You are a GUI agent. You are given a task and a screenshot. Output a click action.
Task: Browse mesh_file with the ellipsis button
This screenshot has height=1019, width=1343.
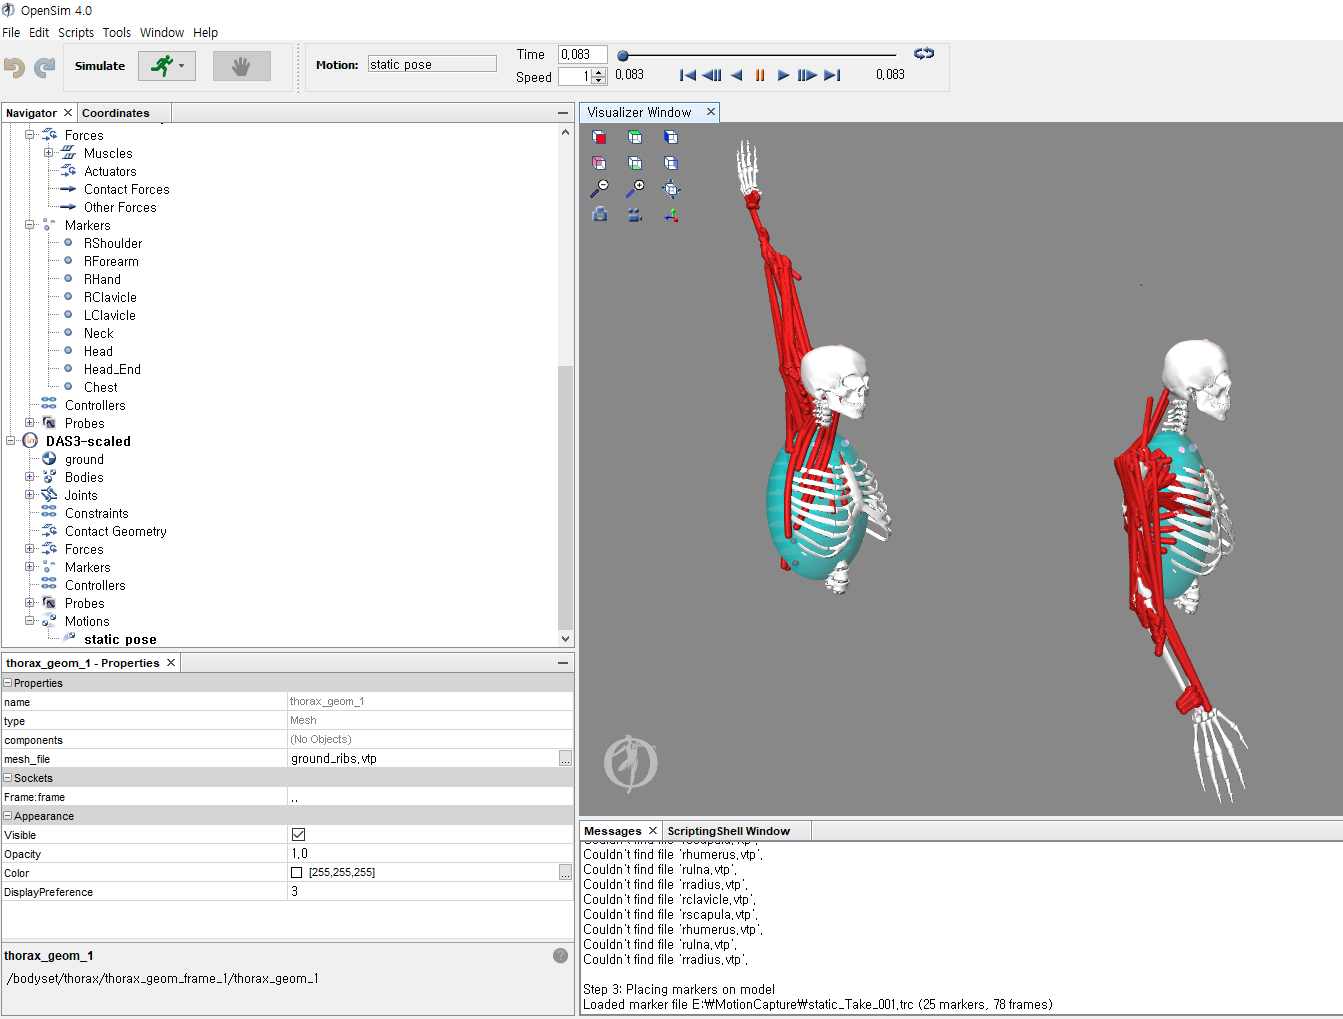[565, 759]
